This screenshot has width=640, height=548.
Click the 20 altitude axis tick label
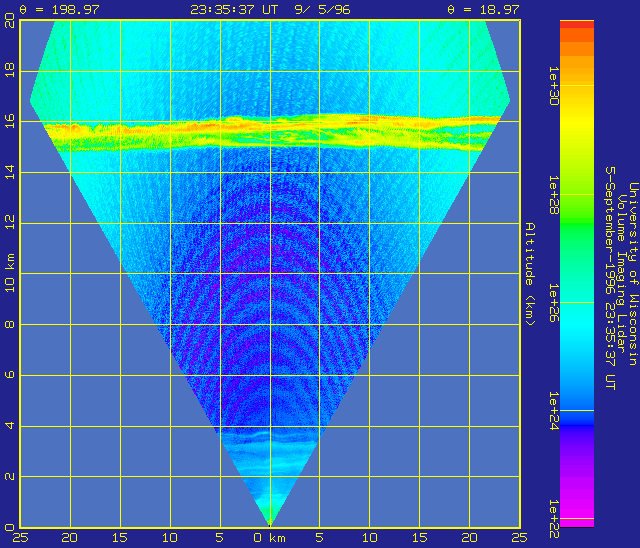tap(10, 20)
